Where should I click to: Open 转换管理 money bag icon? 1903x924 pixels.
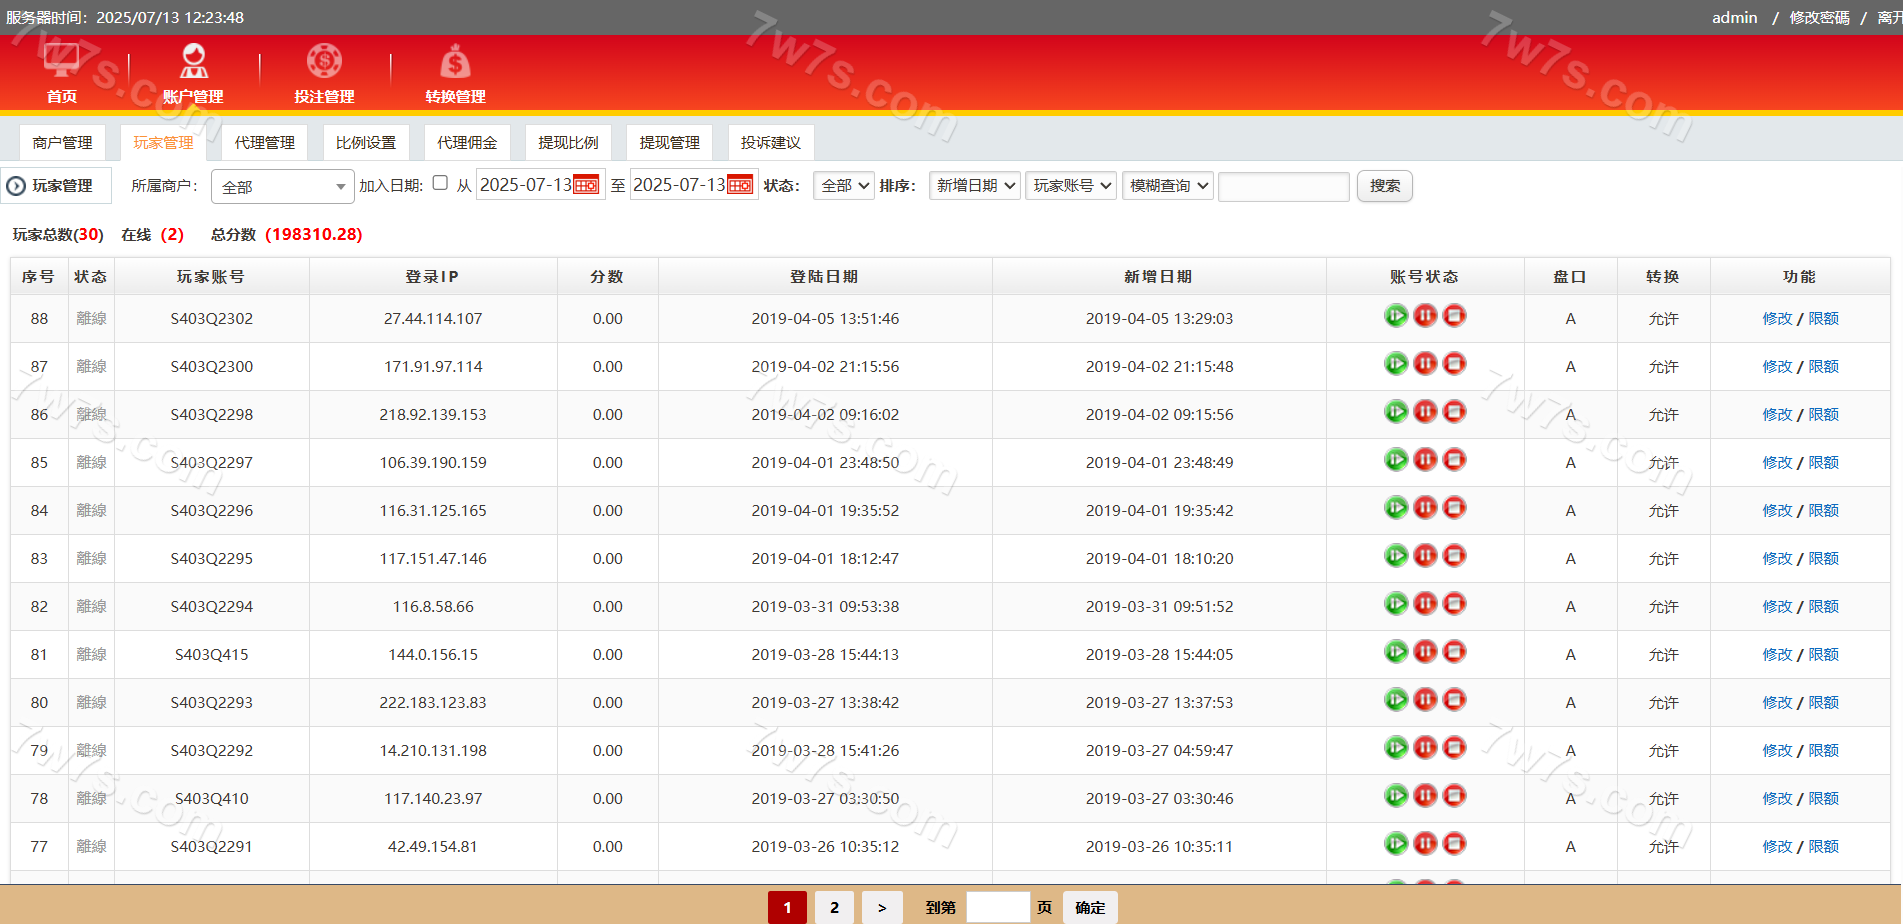(x=455, y=62)
